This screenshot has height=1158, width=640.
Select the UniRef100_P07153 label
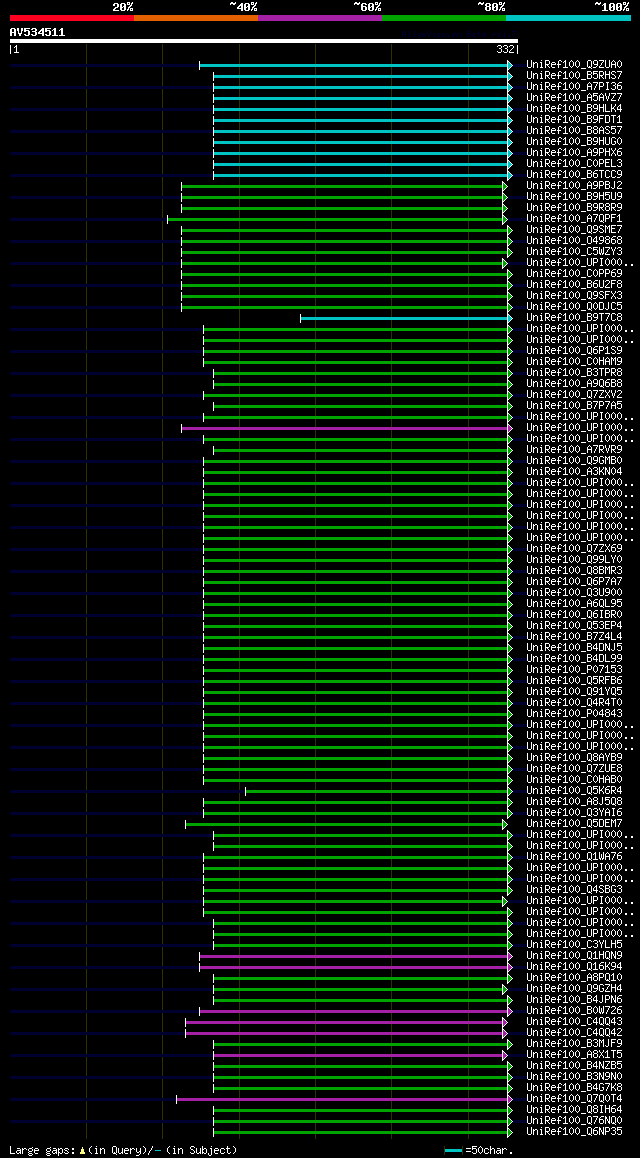(x=574, y=671)
